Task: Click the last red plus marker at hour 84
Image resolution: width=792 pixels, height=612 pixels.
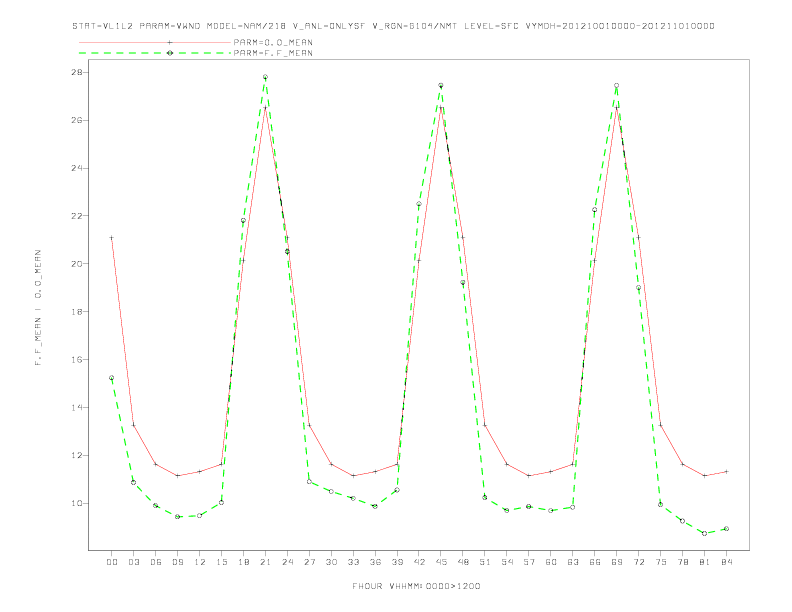Action: coord(726,472)
